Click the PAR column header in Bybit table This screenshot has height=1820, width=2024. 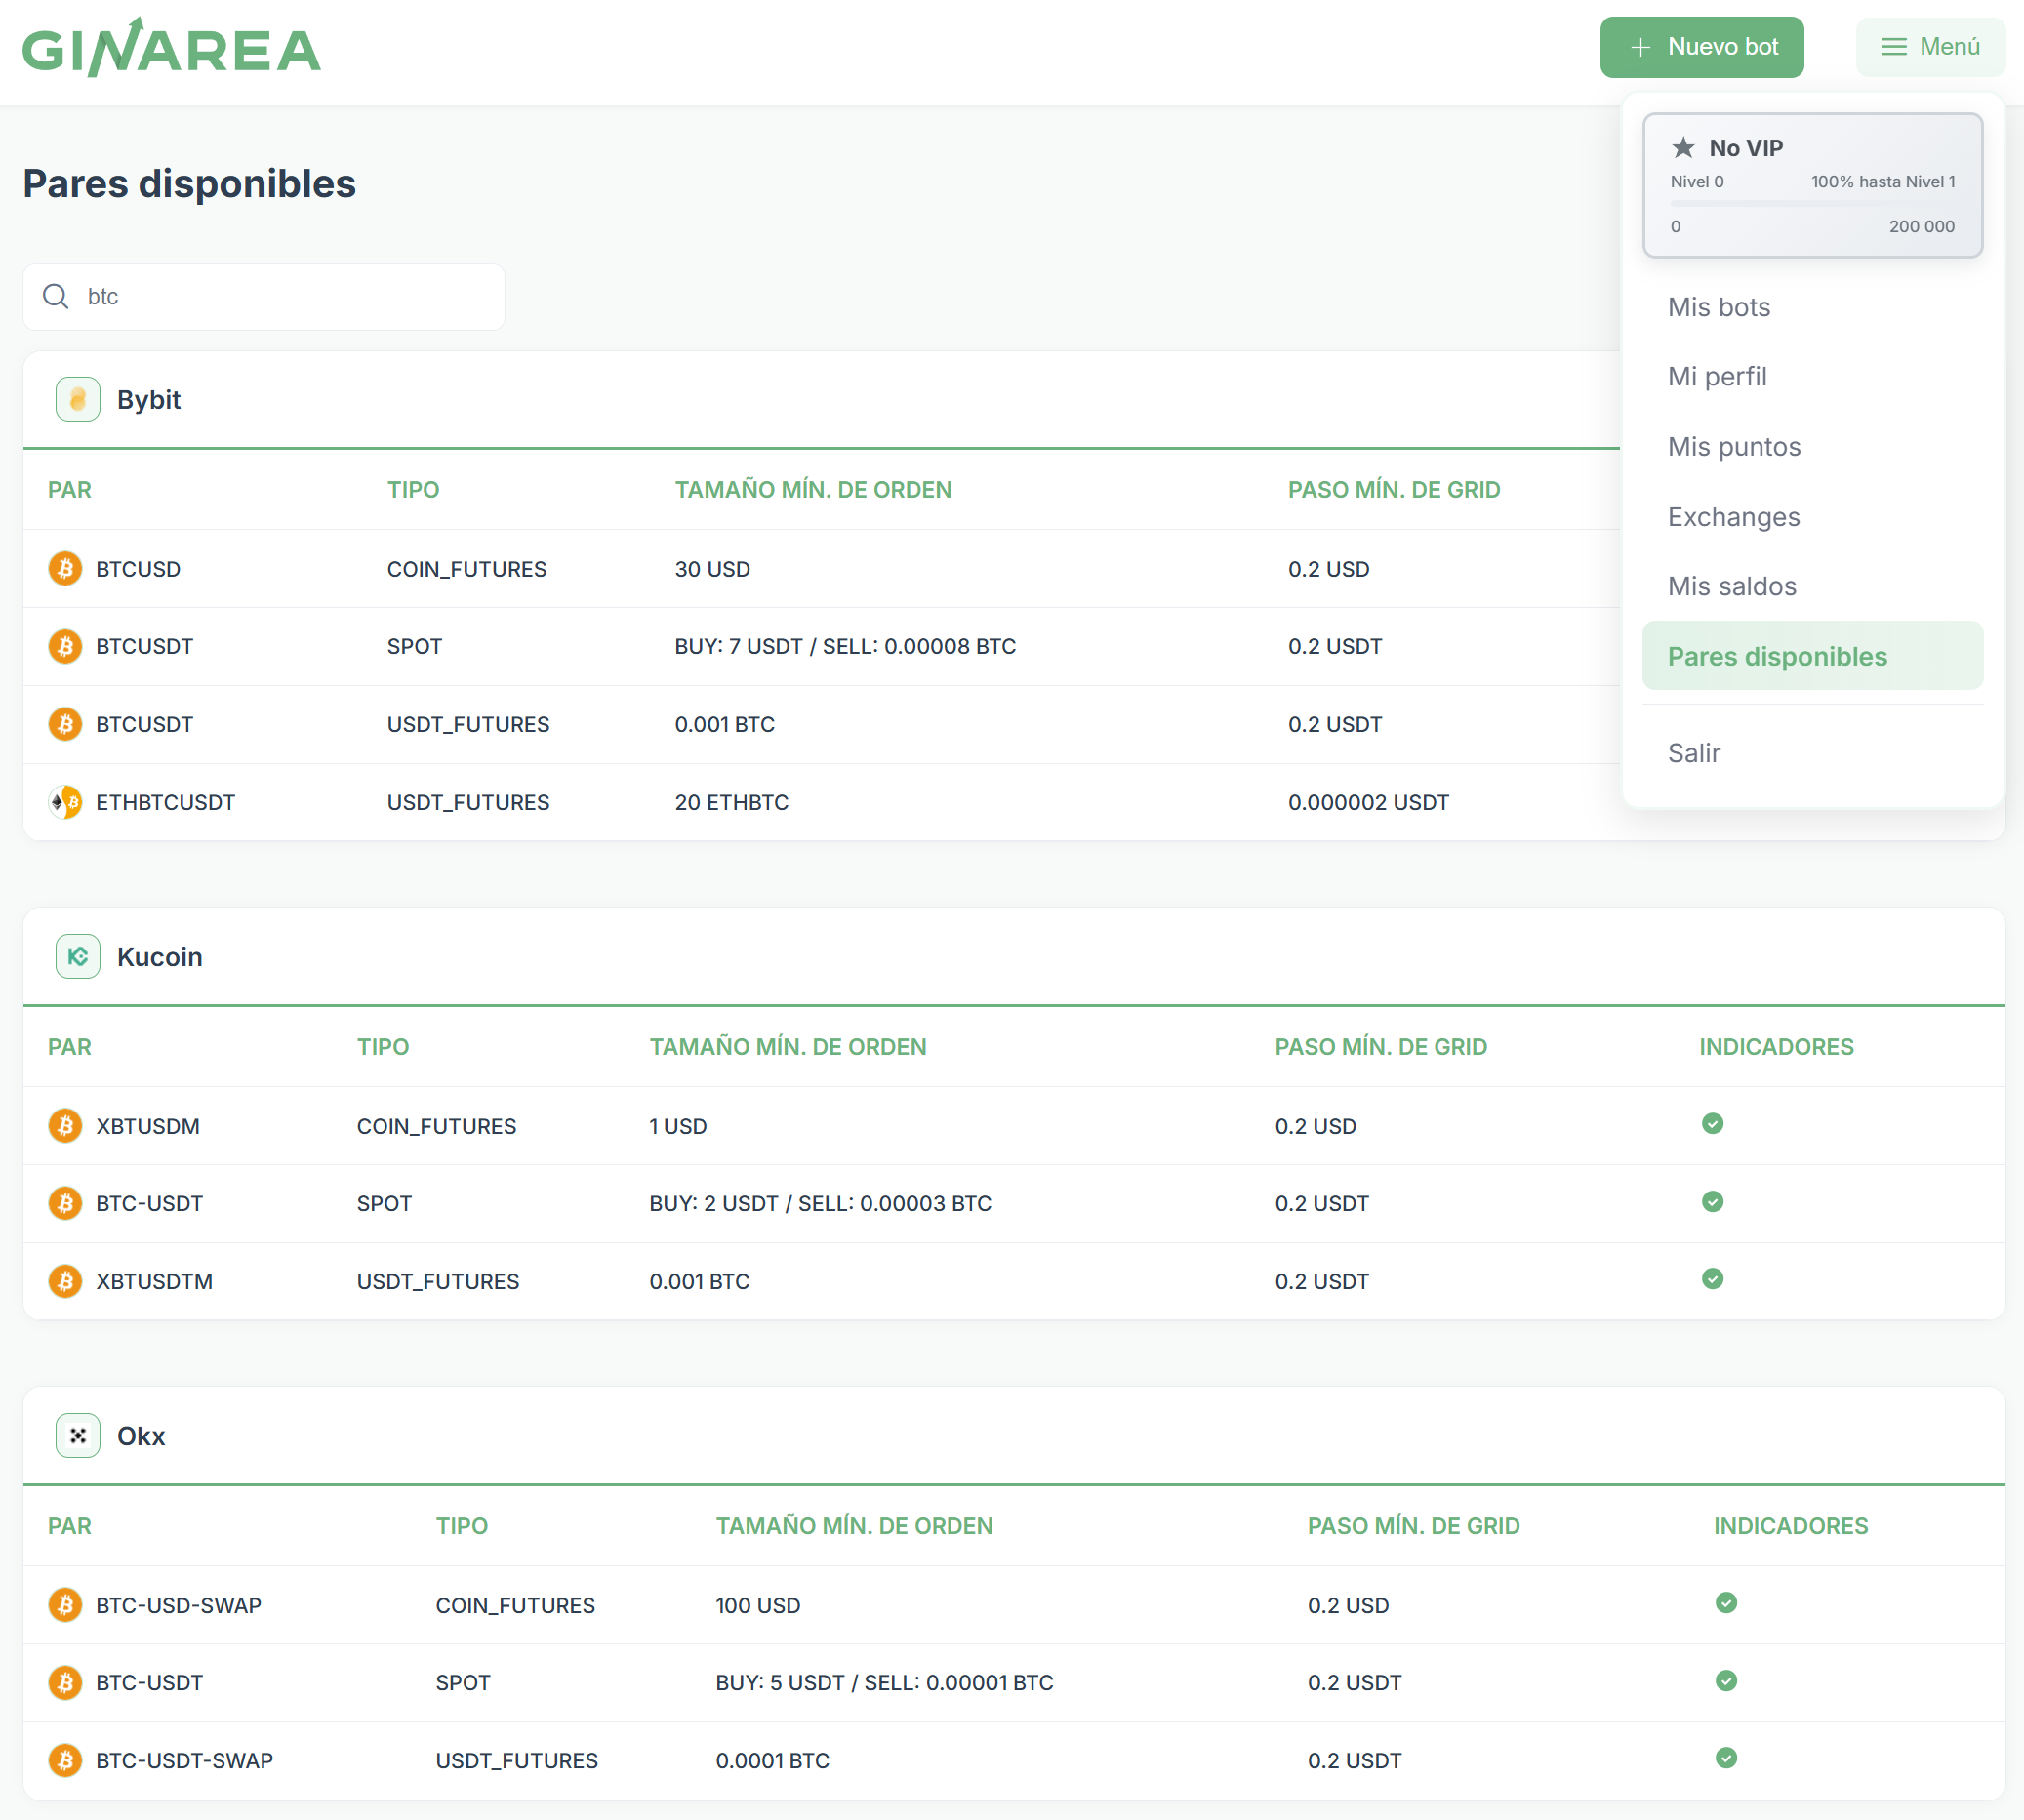70,490
